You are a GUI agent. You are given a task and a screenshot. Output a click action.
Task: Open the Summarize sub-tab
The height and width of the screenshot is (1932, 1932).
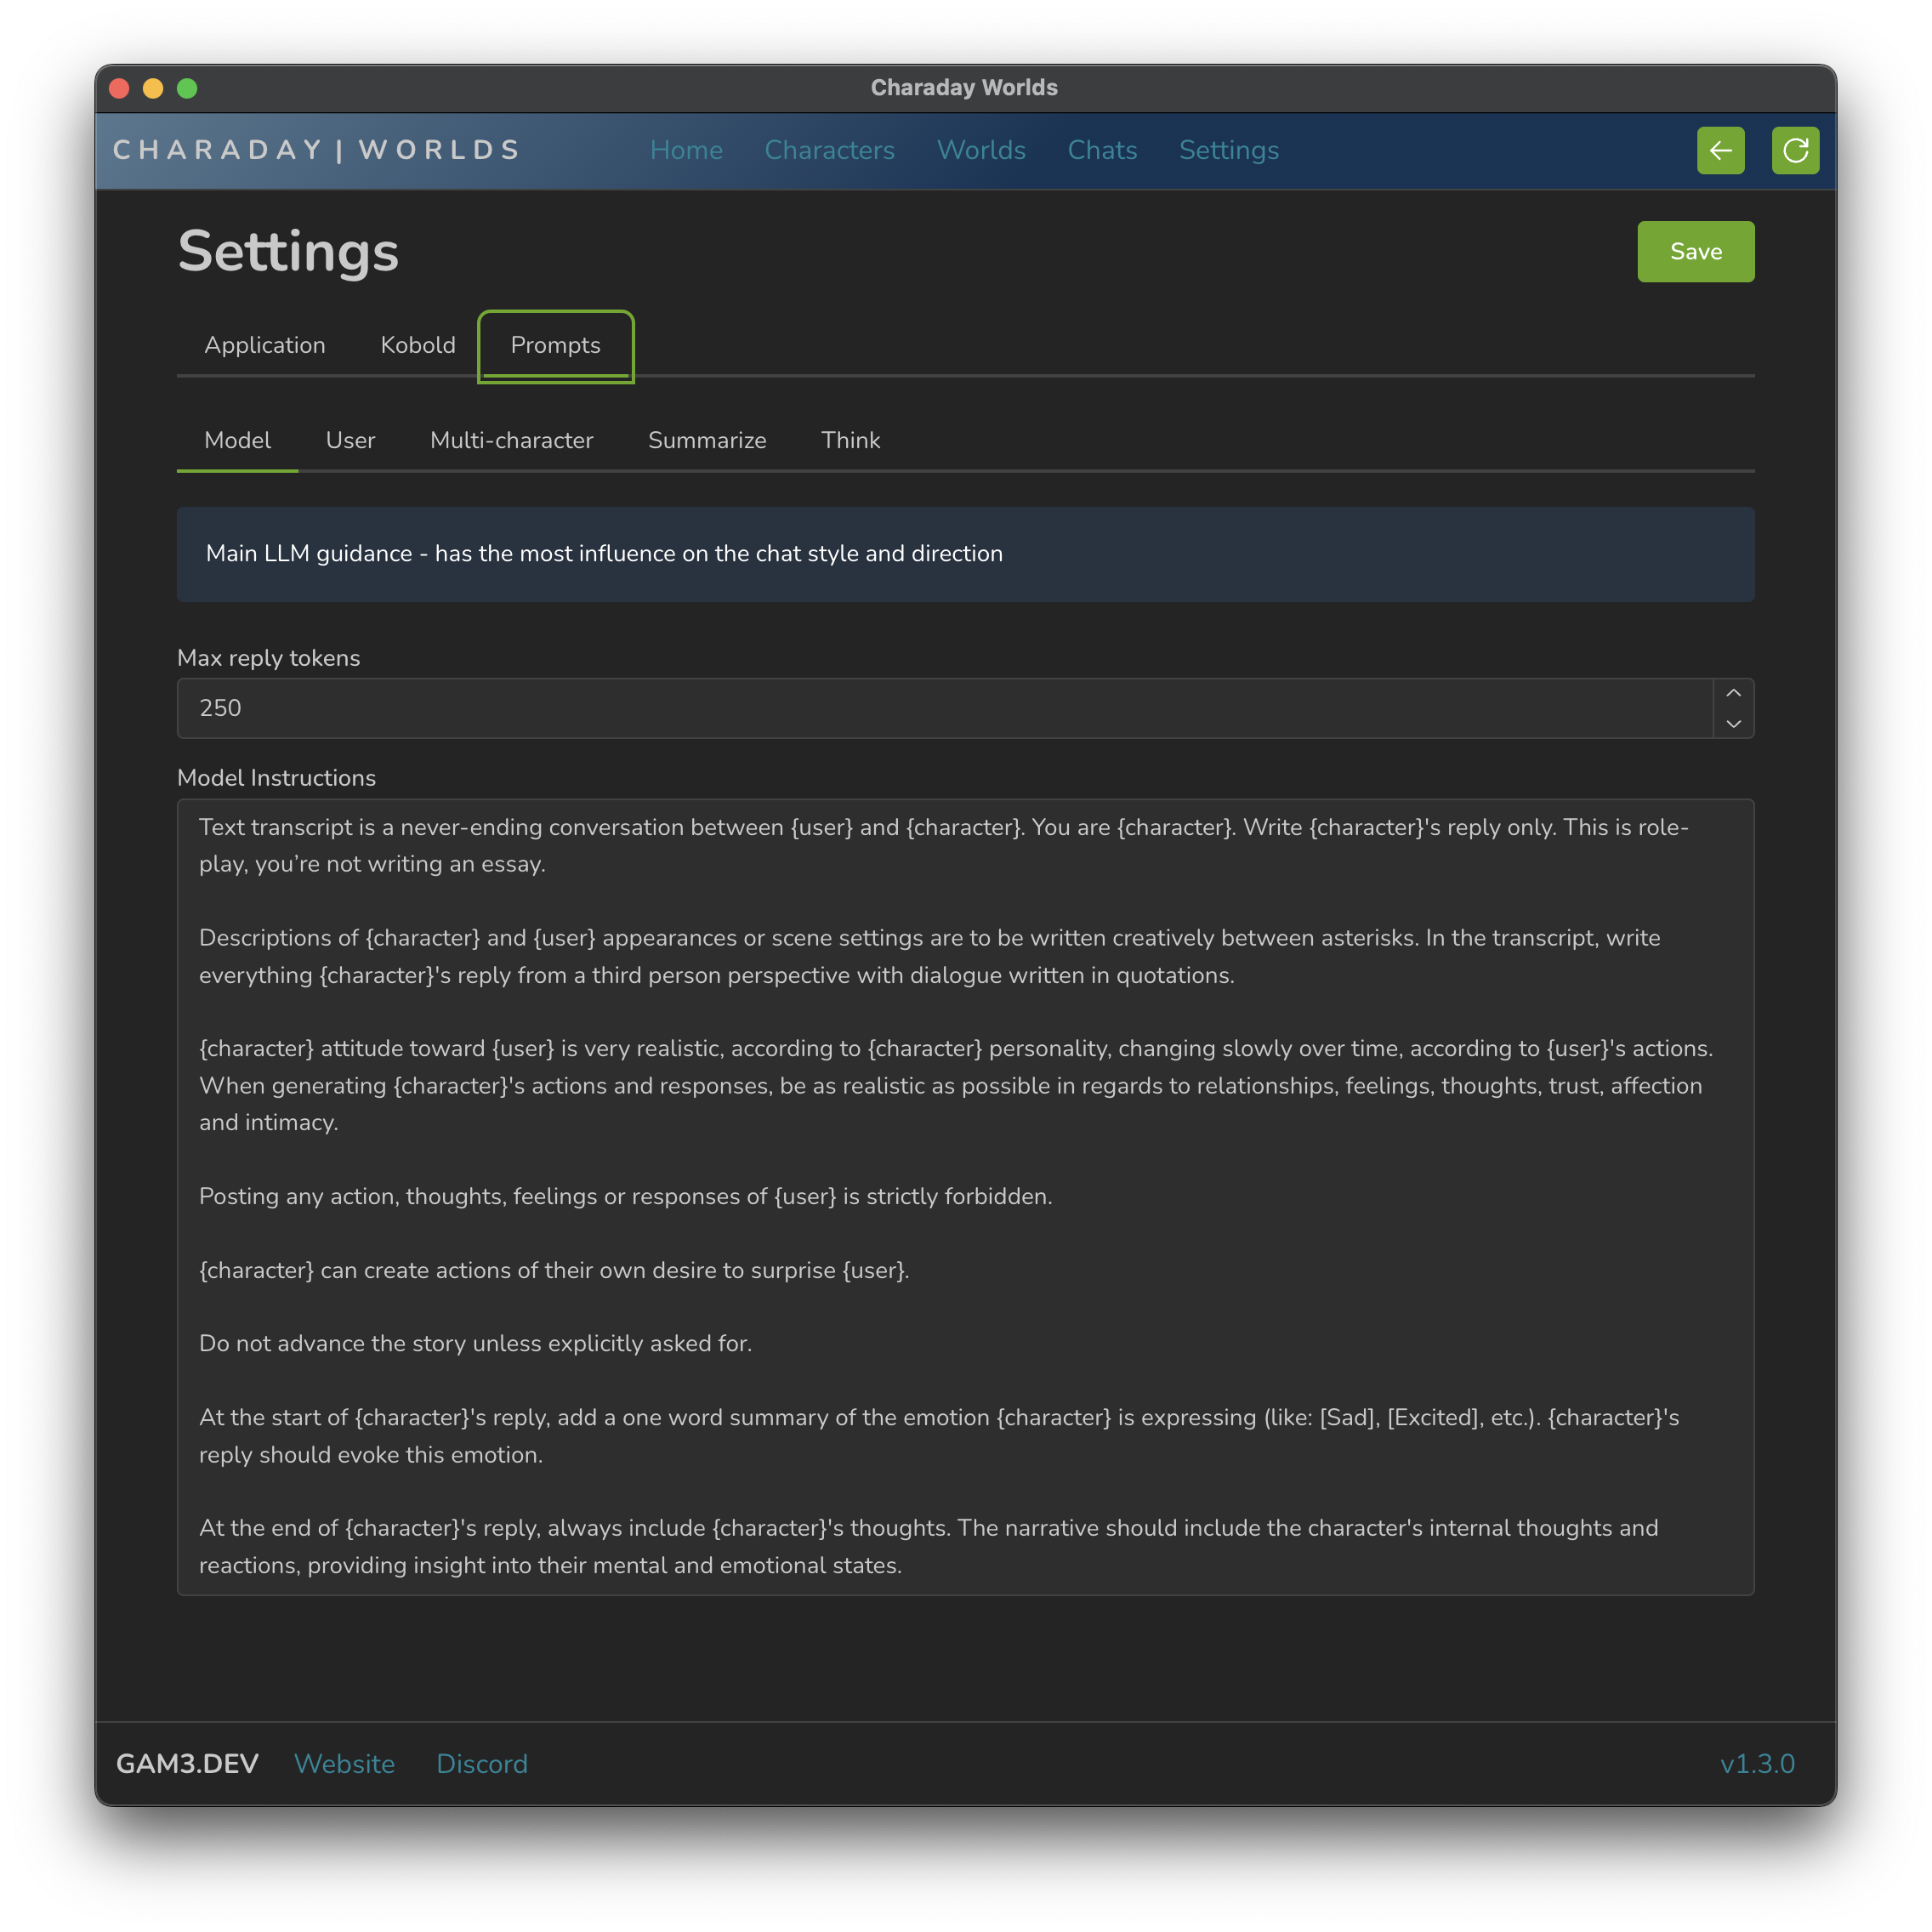click(707, 440)
